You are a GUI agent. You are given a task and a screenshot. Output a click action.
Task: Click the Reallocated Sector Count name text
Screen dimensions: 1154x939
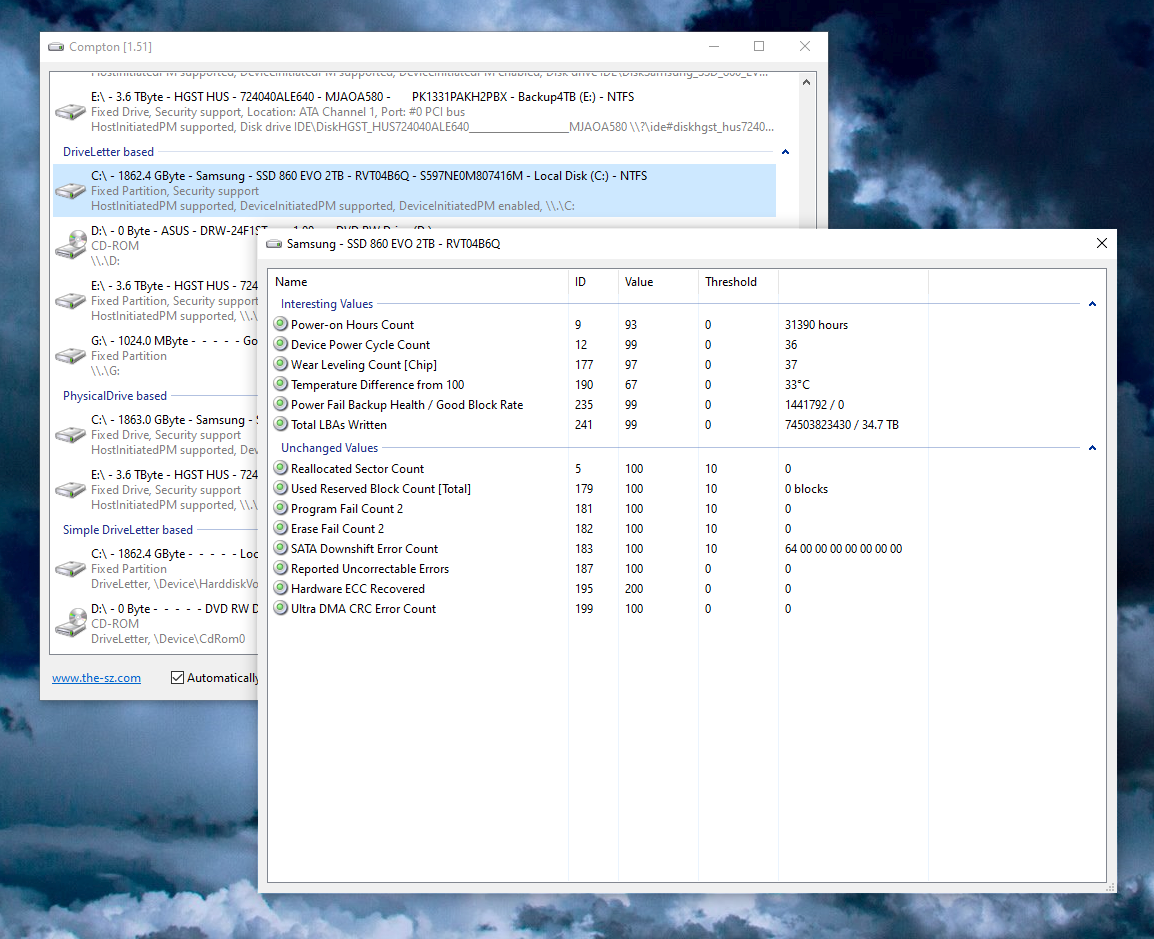(357, 469)
